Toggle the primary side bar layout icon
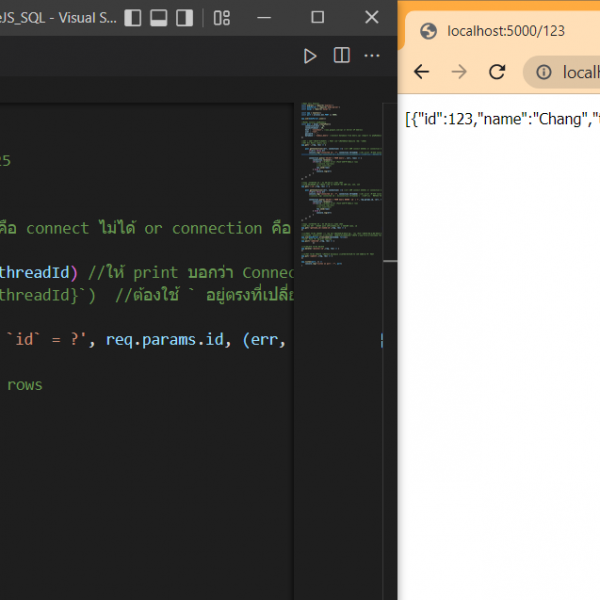 pyautogui.click(x=131, y=18)
